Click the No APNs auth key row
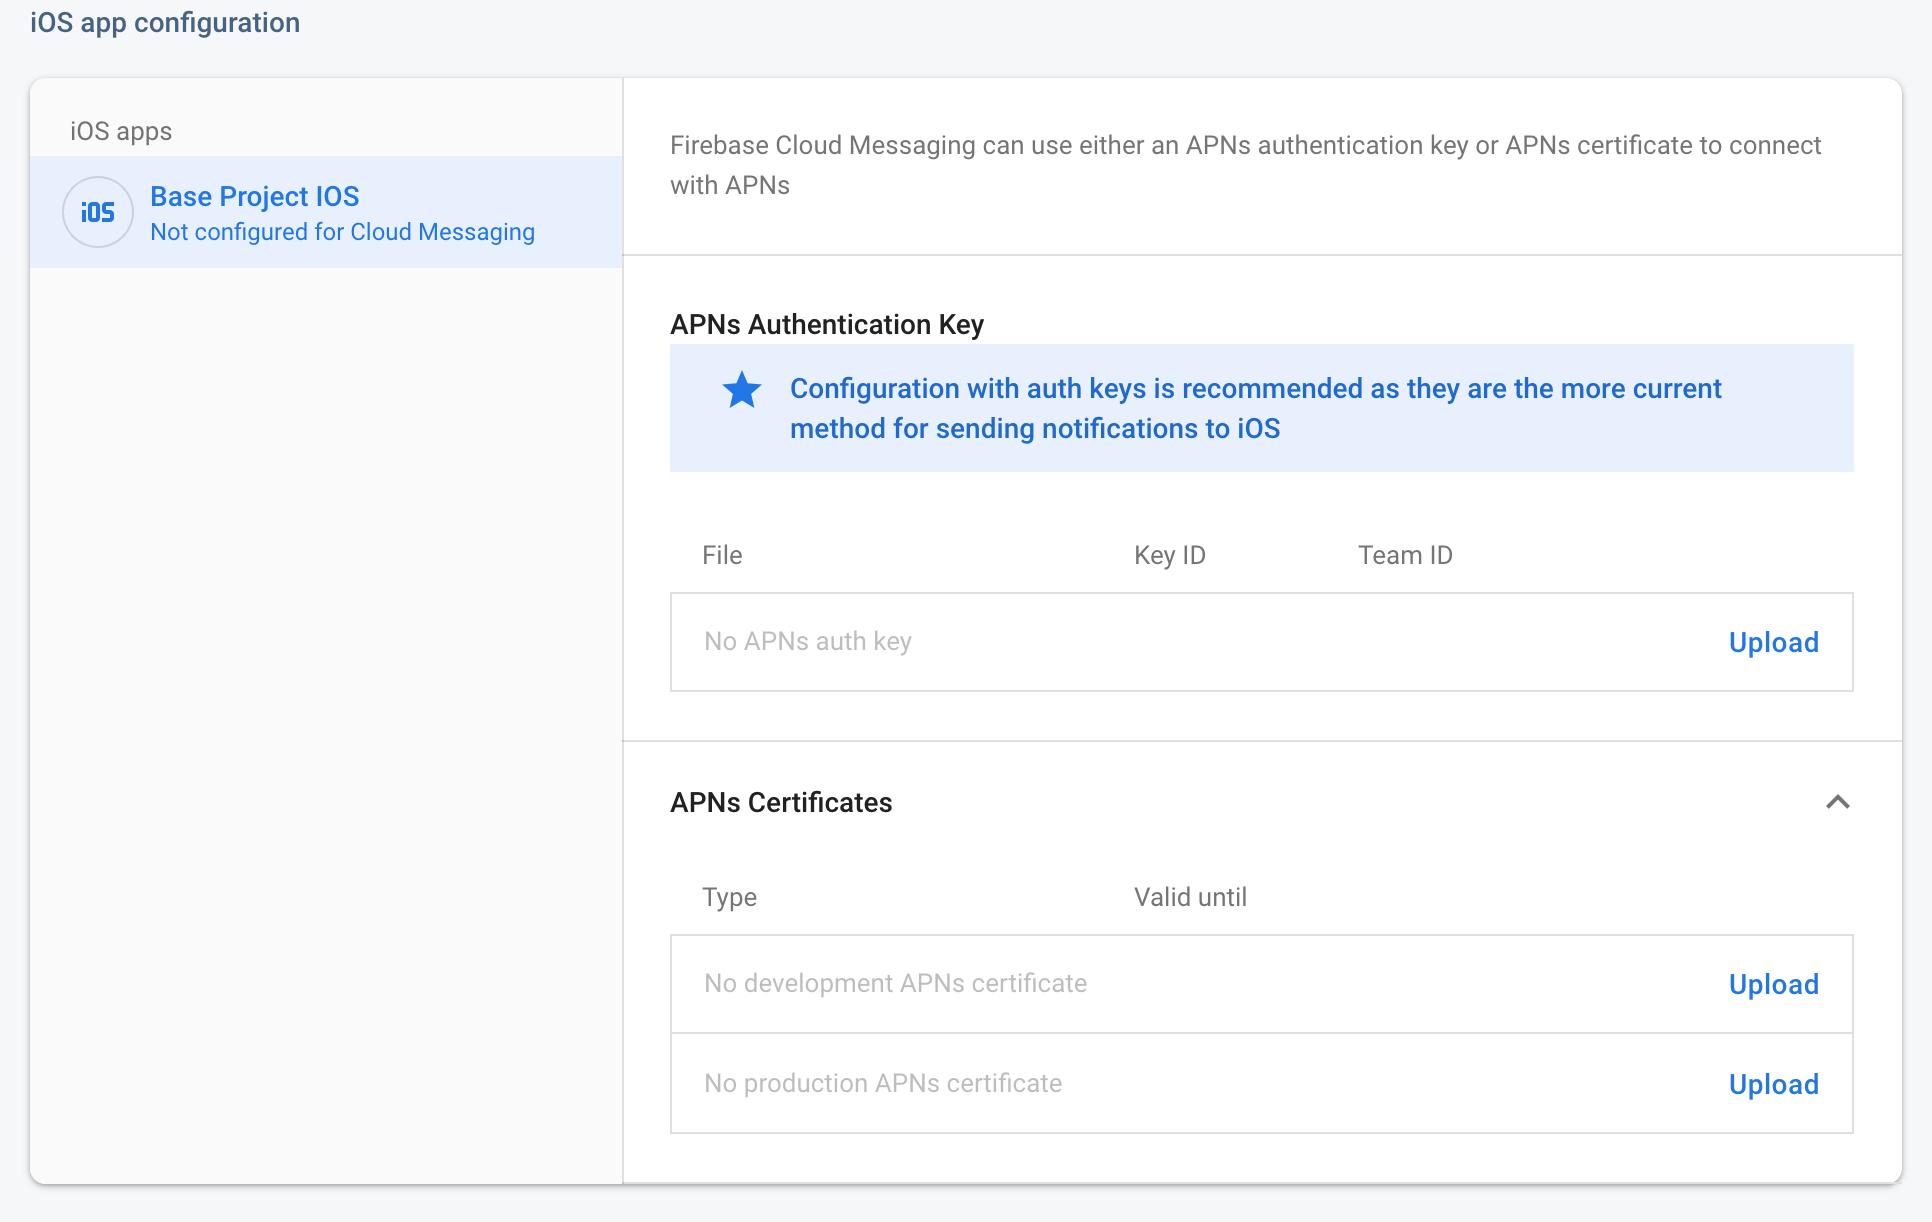This screenshot has width=1932, height=1222. point(808,641)
